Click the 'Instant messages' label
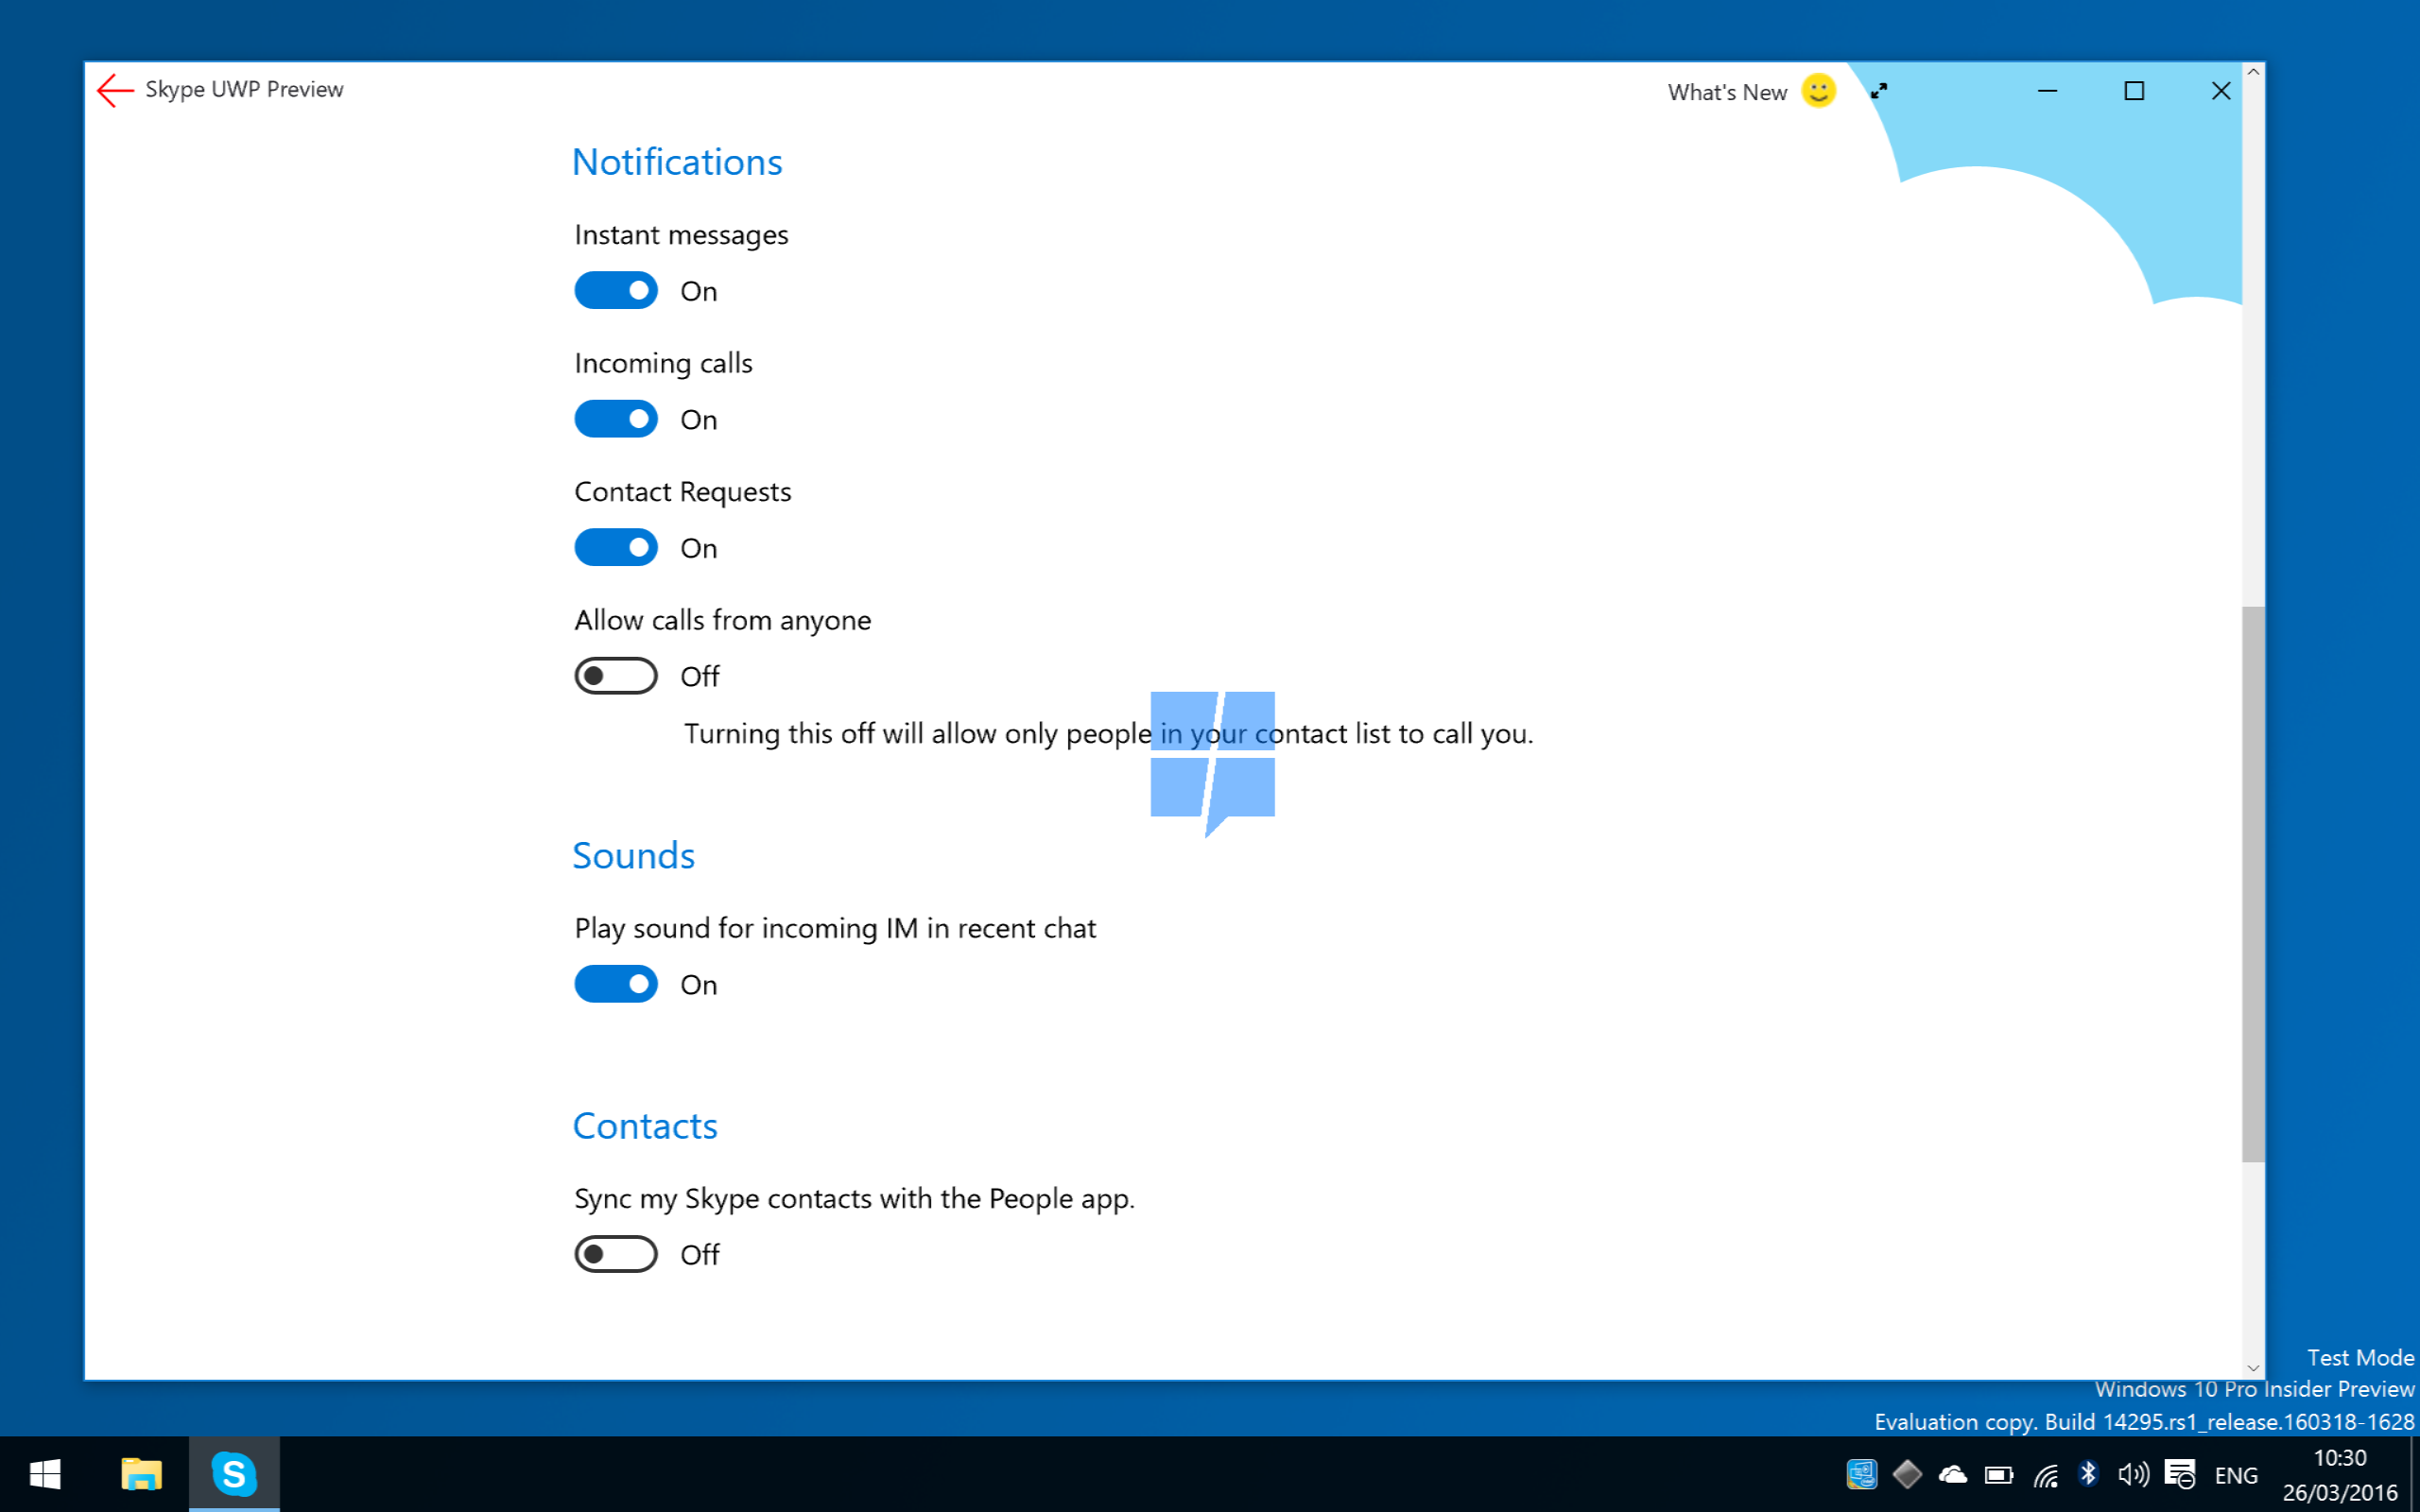Image resolution: width=2420 pixels, height=1512 pixels. 681,235
